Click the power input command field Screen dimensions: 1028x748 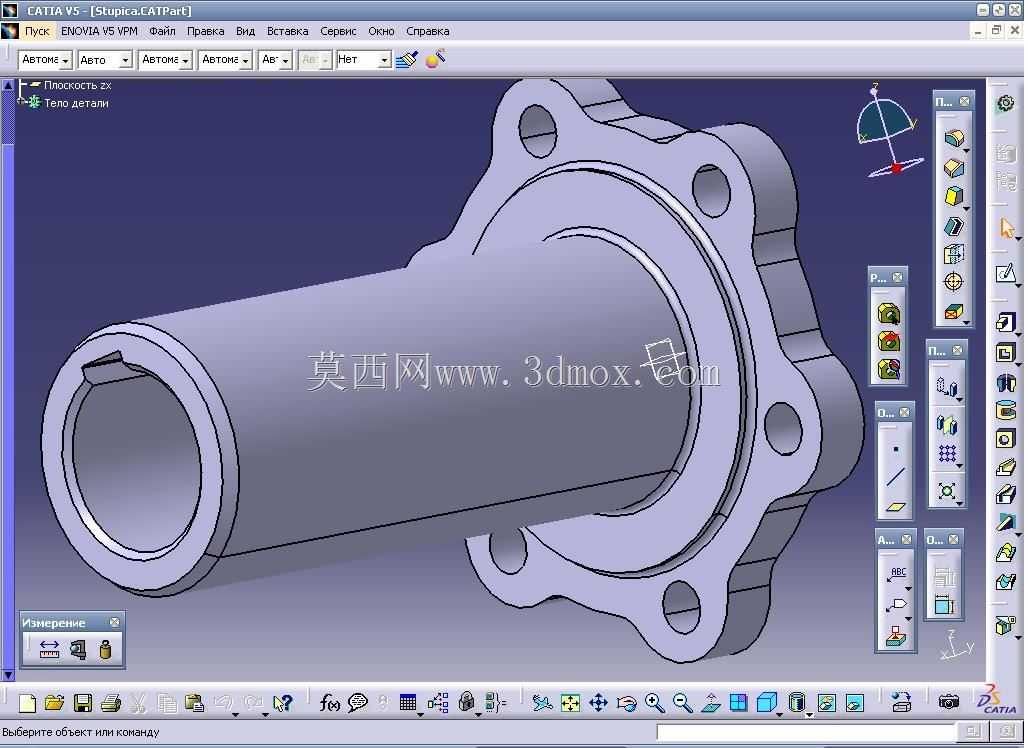pyautogui.click(x=805, y=732)
